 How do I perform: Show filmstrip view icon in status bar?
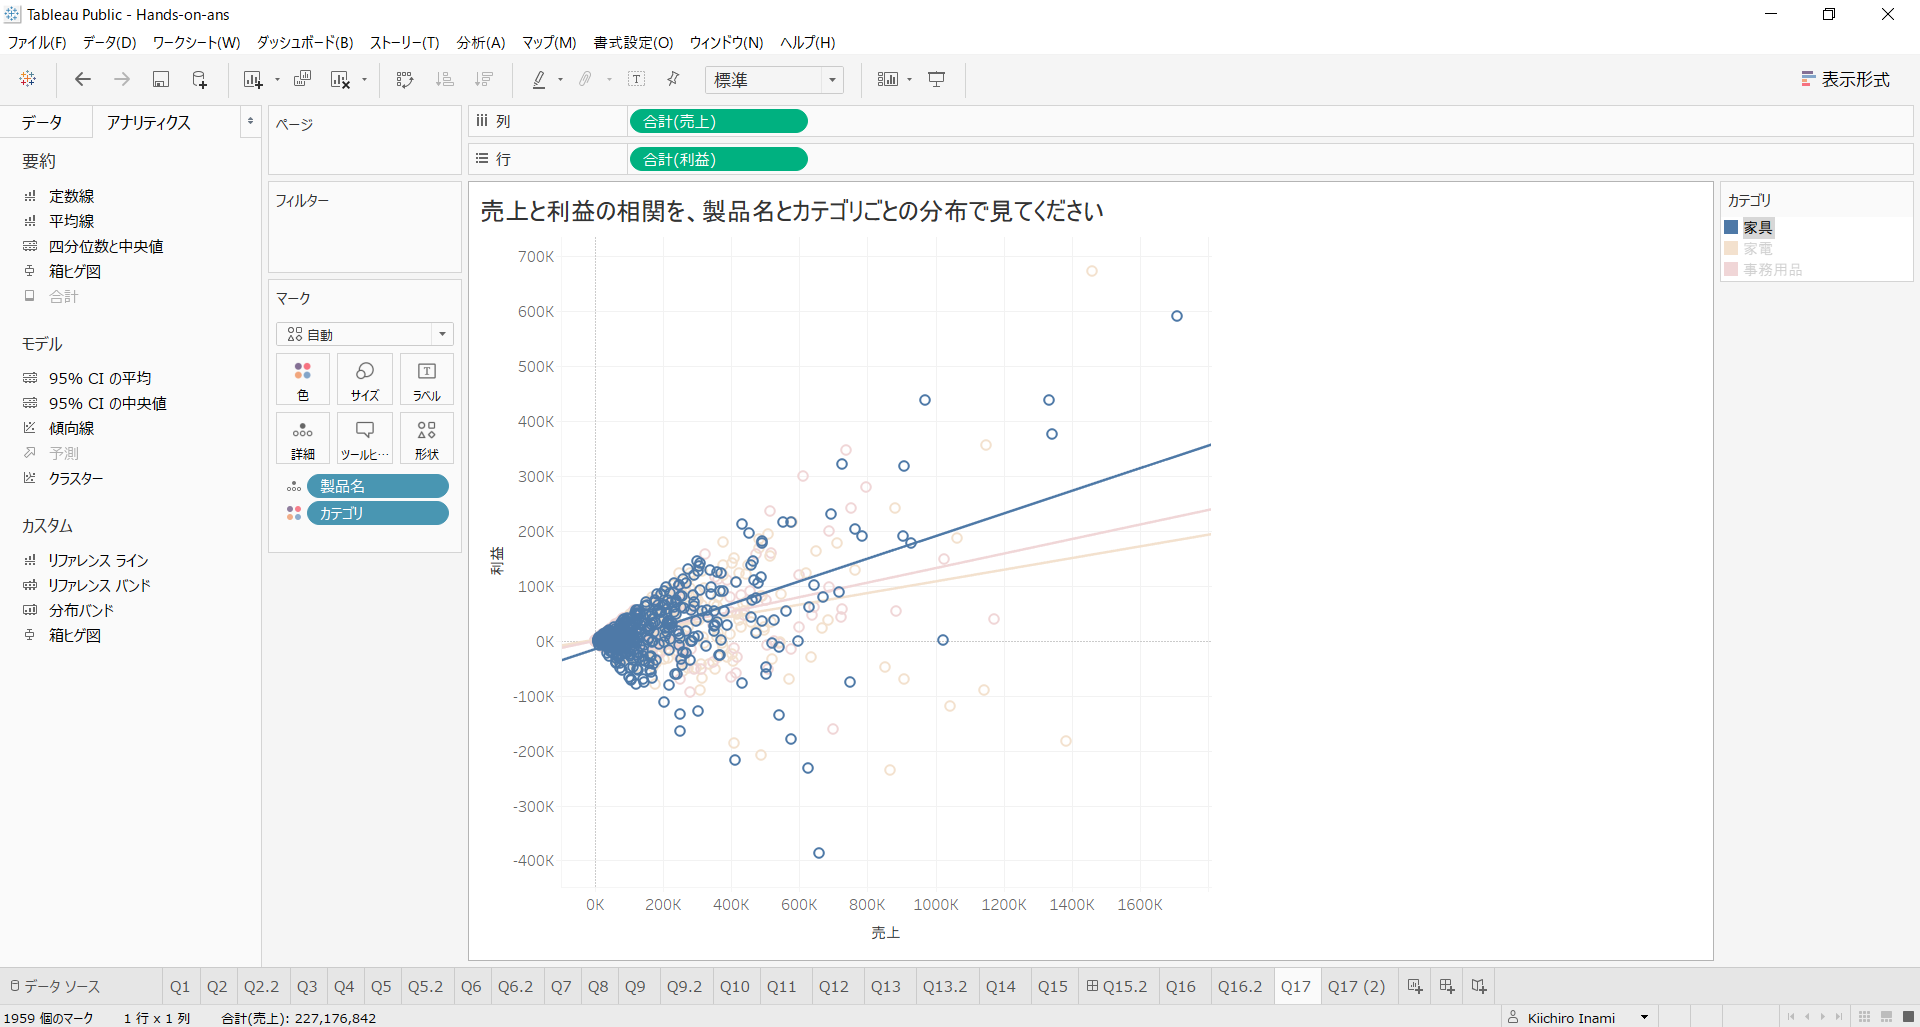pyautogui.click(x=1886, y=1017)
